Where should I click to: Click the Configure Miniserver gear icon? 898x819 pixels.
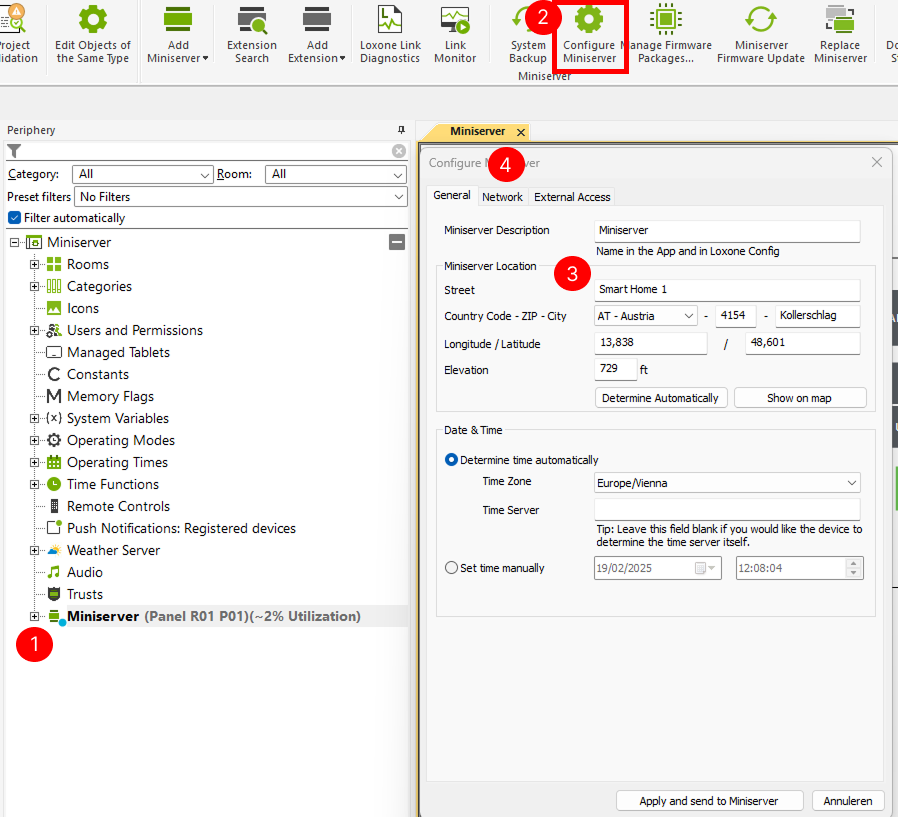[x=589, y=22]
